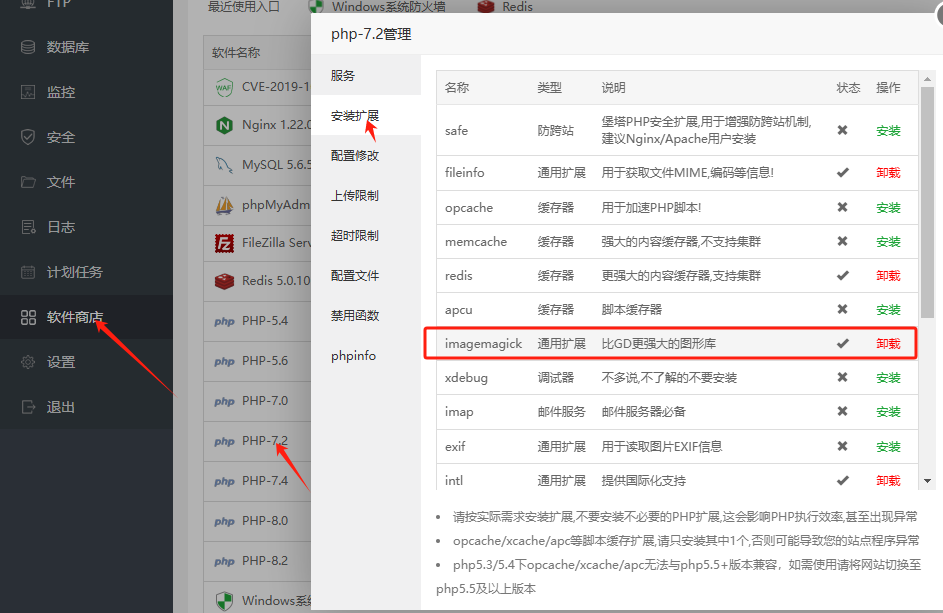Click the 状态 column header

click(848, 87)
